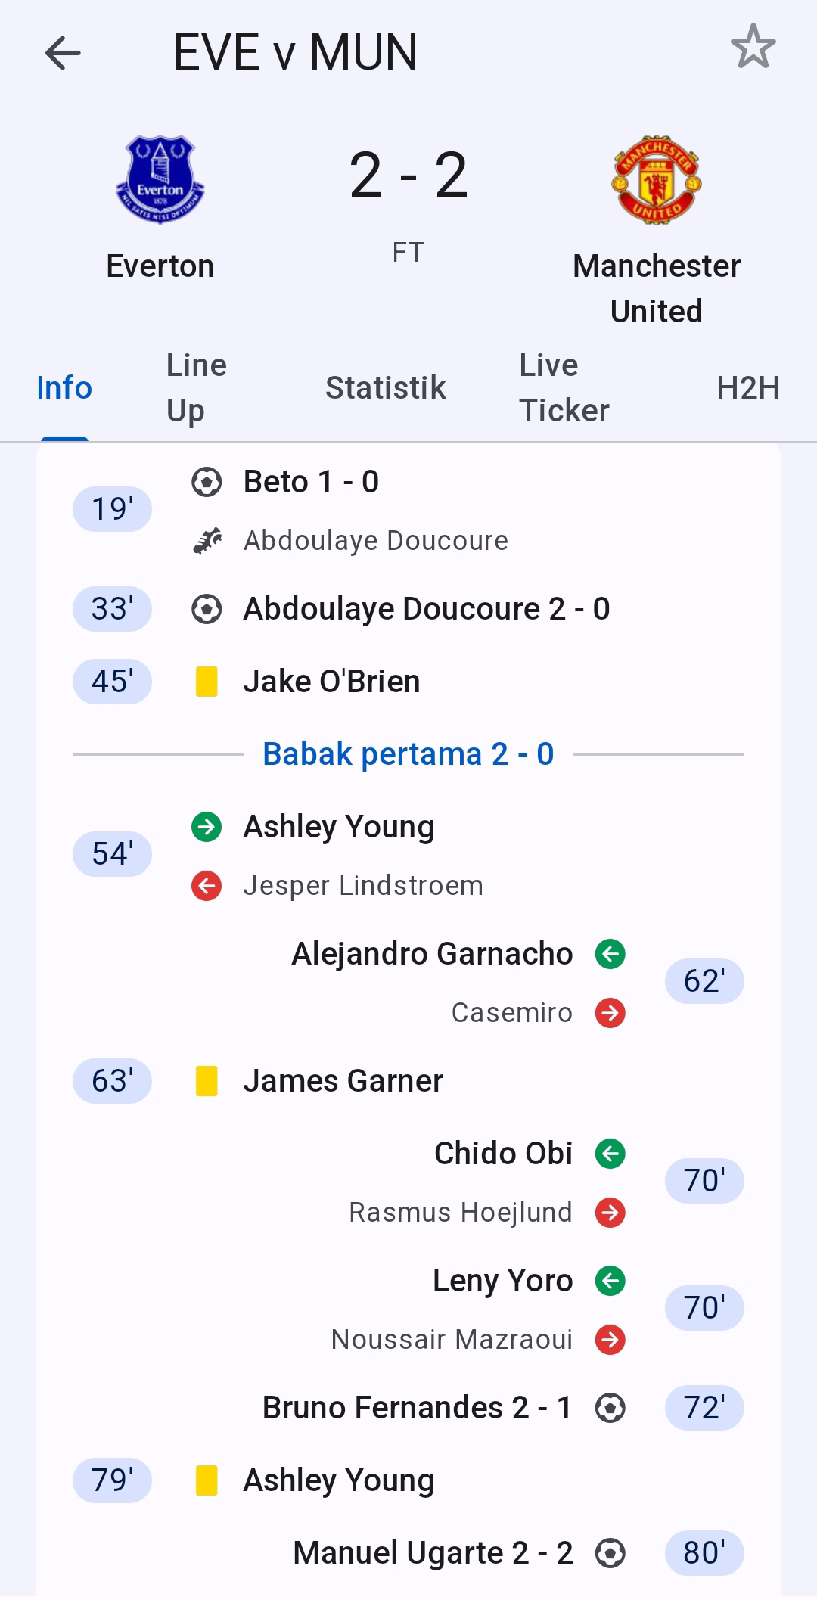Toggle the favorite star for this match

click(x=752, y=48)
